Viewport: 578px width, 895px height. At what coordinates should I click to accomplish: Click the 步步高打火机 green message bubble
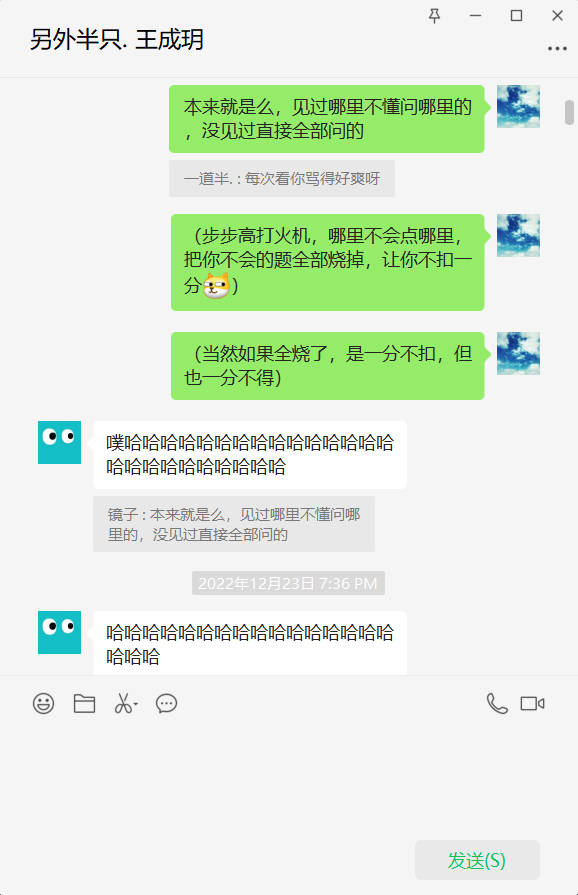(328, 262)
